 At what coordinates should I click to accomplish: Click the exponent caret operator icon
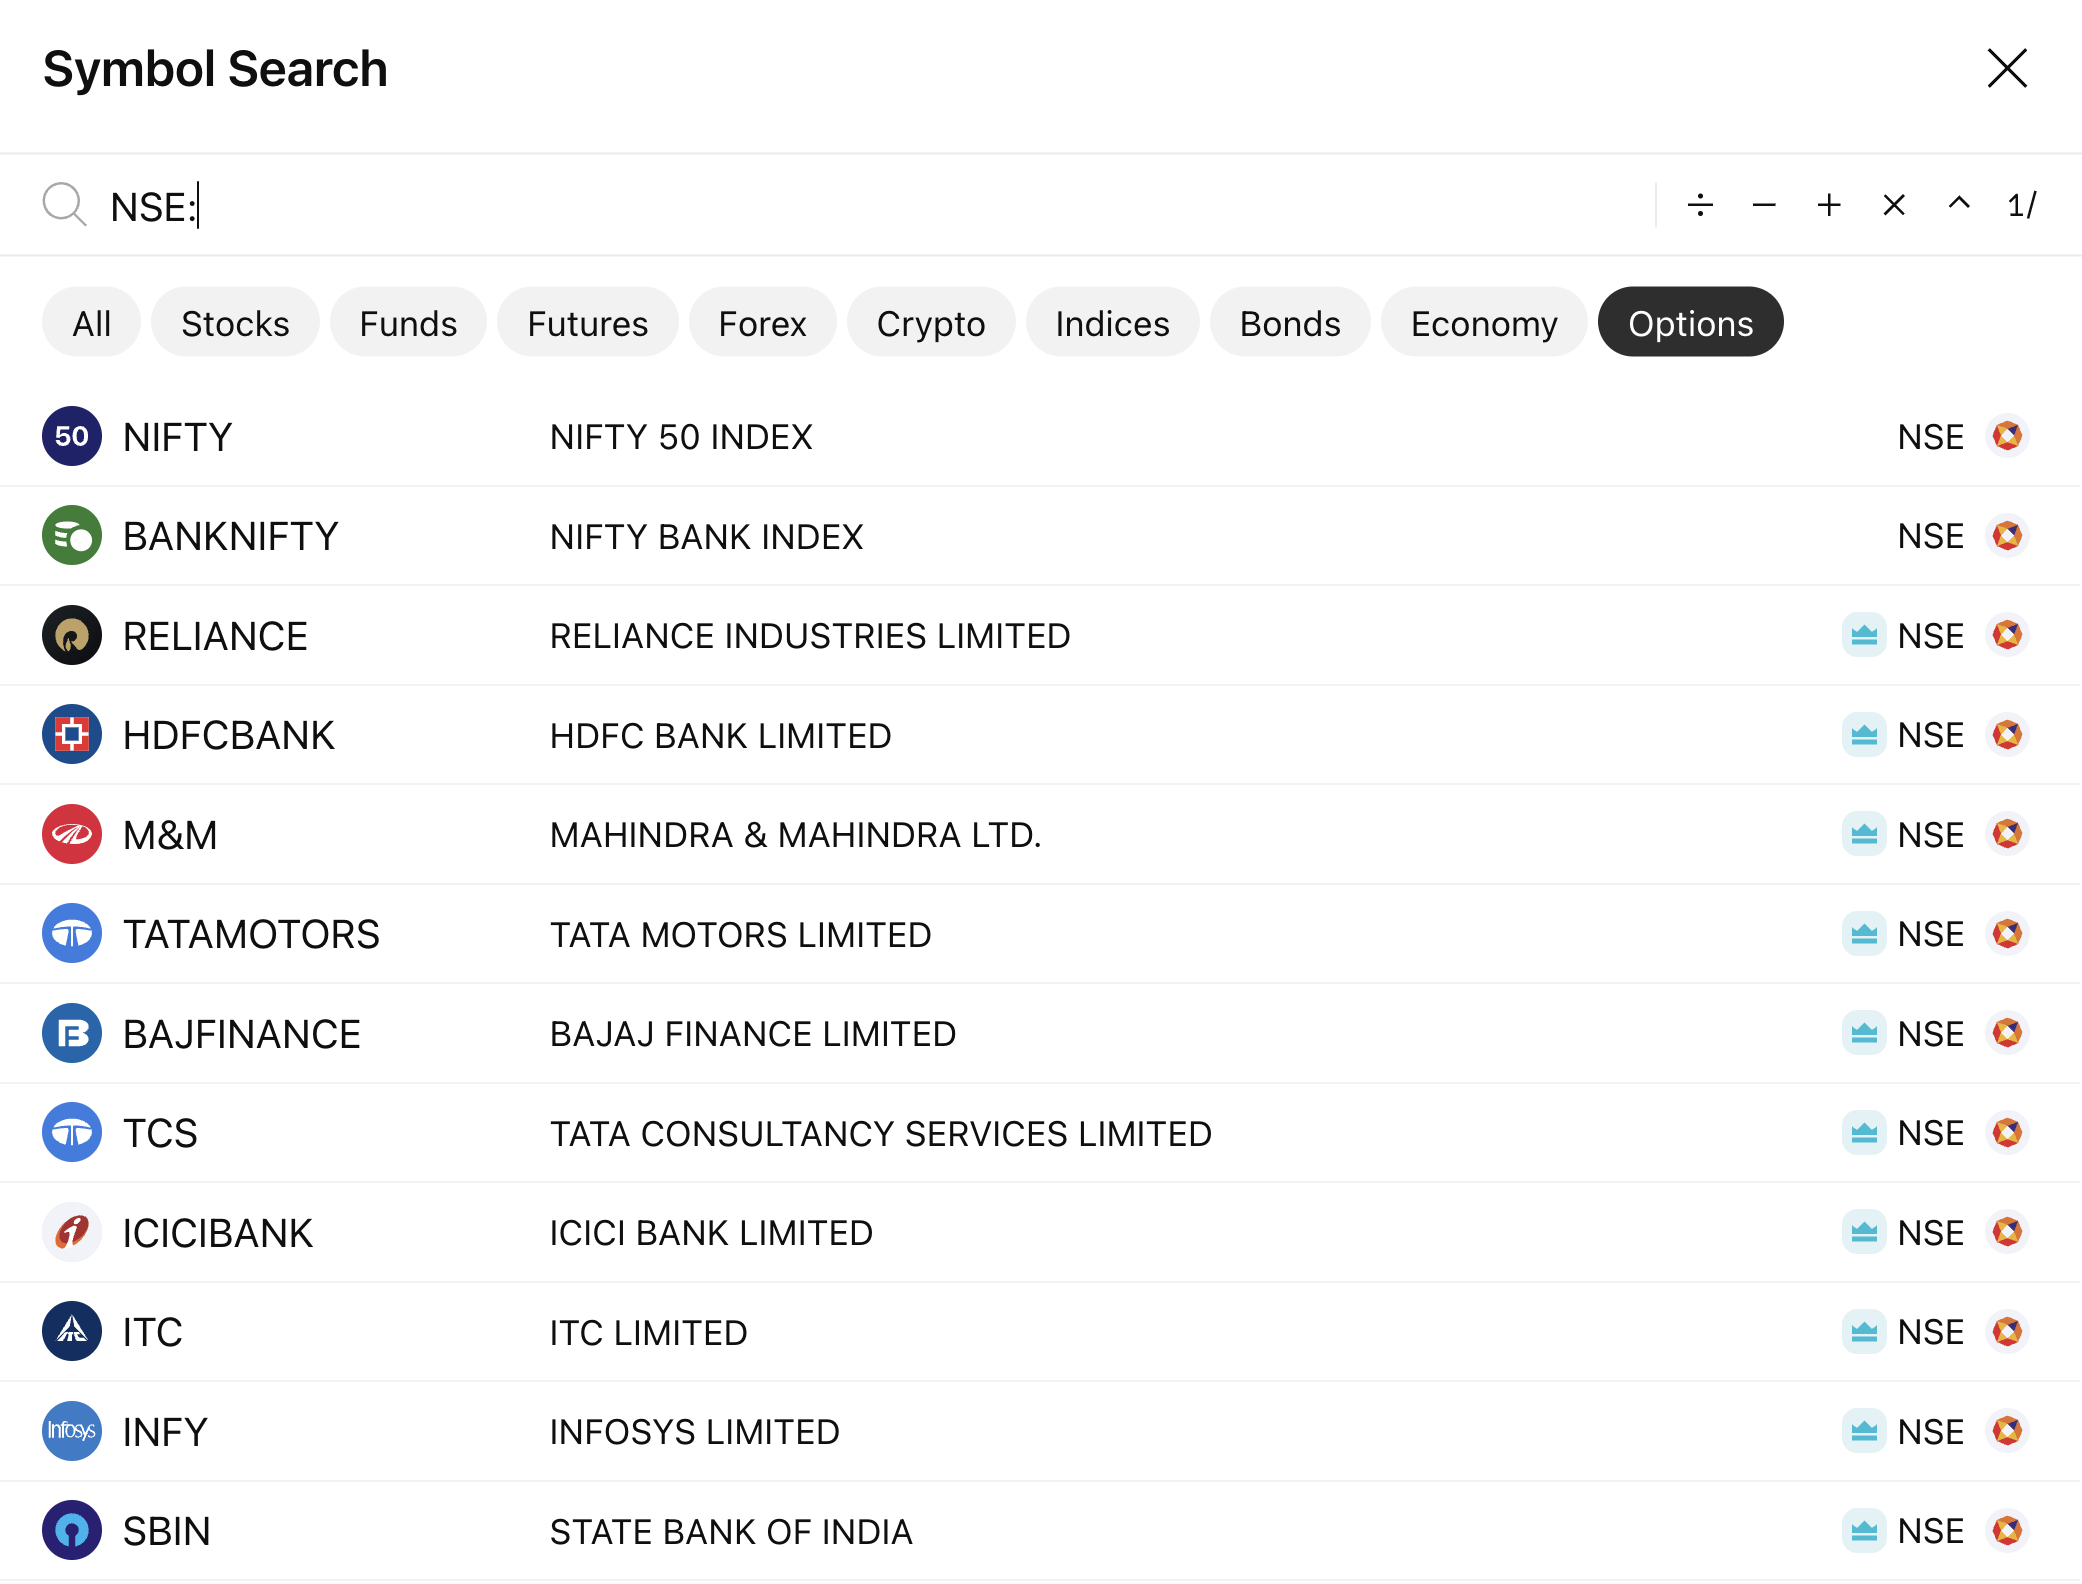pyautogui.click(x=1959, y=203)
